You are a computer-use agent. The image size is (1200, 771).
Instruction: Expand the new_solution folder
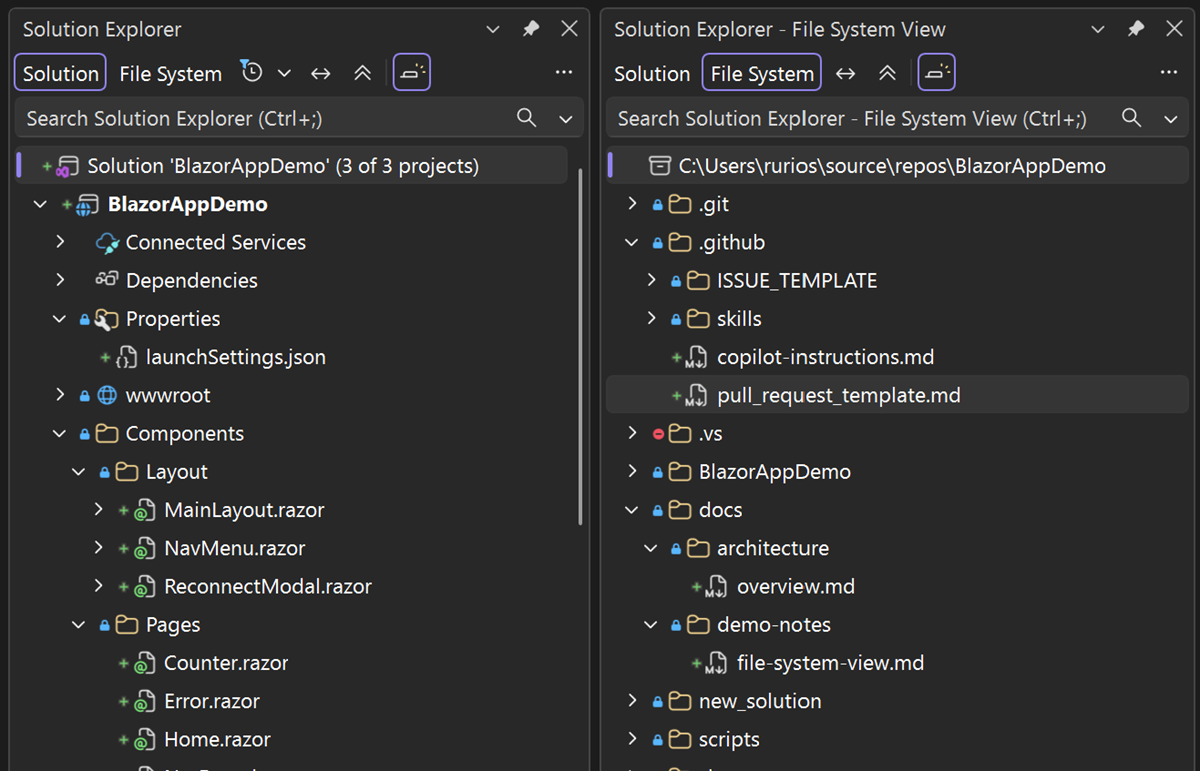pos(631,701)
